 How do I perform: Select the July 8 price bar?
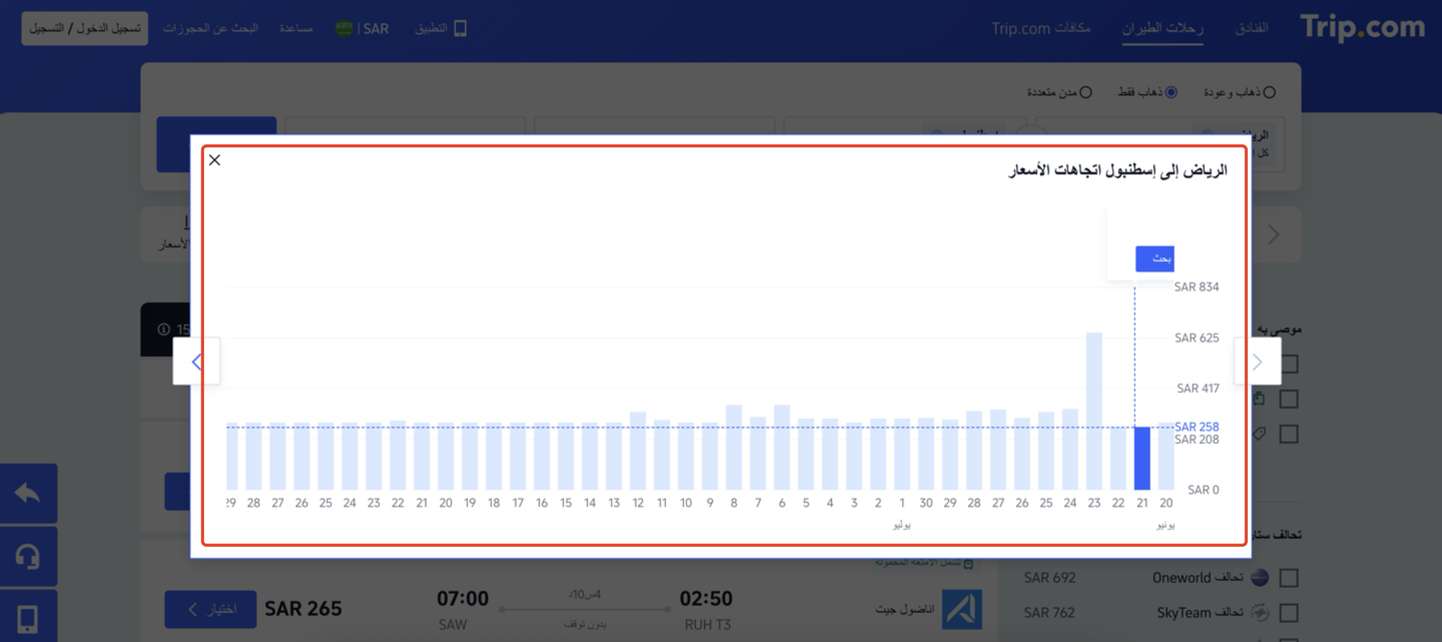734,447
